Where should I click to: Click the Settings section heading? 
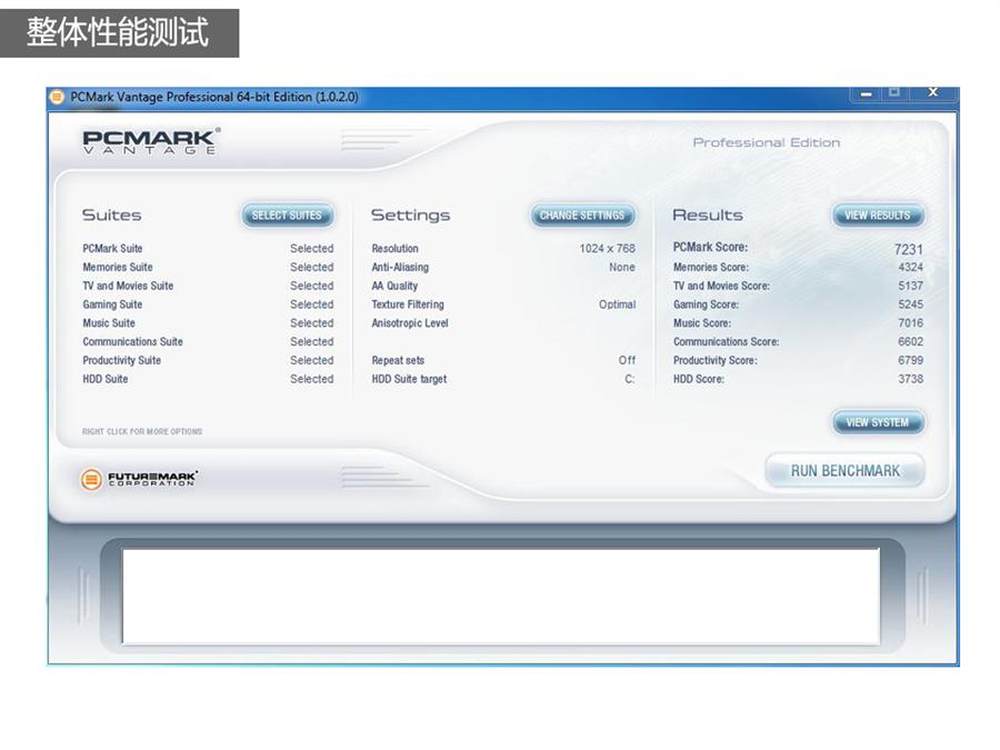pos(411,216)
